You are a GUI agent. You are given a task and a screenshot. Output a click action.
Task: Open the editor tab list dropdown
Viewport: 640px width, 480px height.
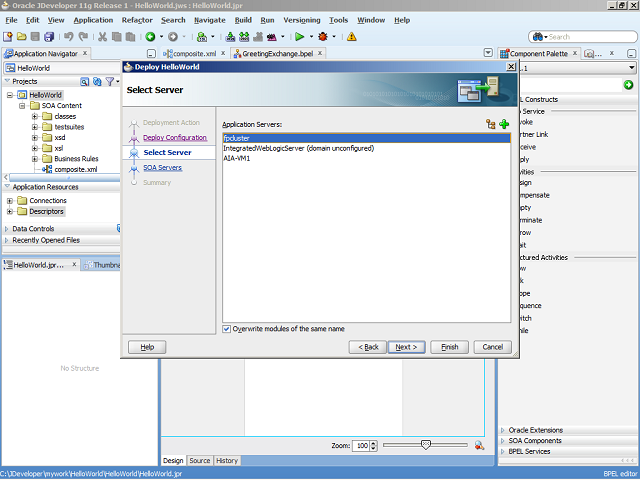[x=488, y=53]
